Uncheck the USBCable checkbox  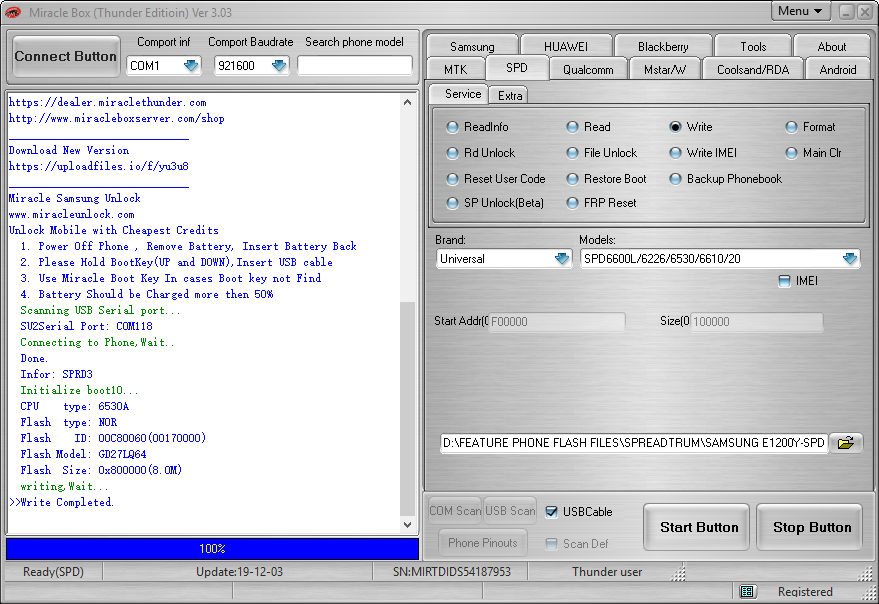(552, 511)
